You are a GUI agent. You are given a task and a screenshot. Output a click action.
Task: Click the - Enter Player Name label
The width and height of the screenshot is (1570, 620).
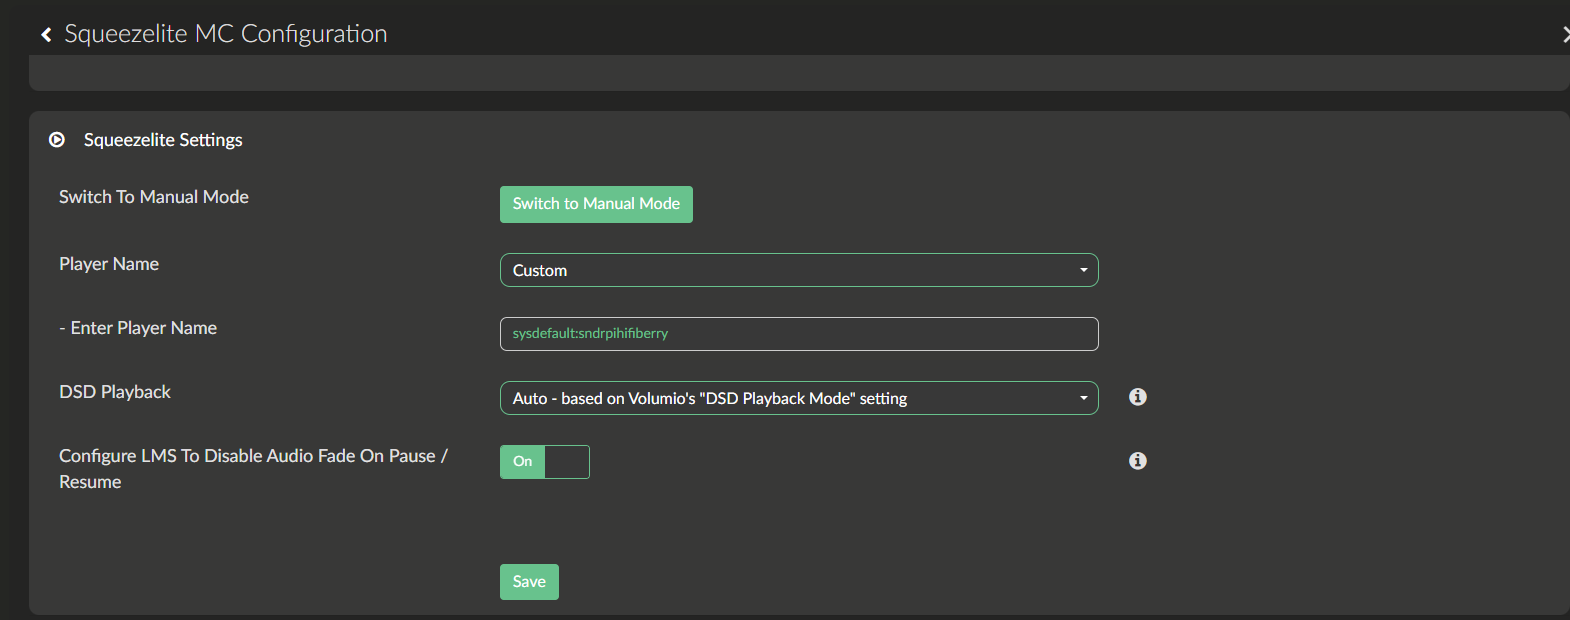(x=138, y=328)
